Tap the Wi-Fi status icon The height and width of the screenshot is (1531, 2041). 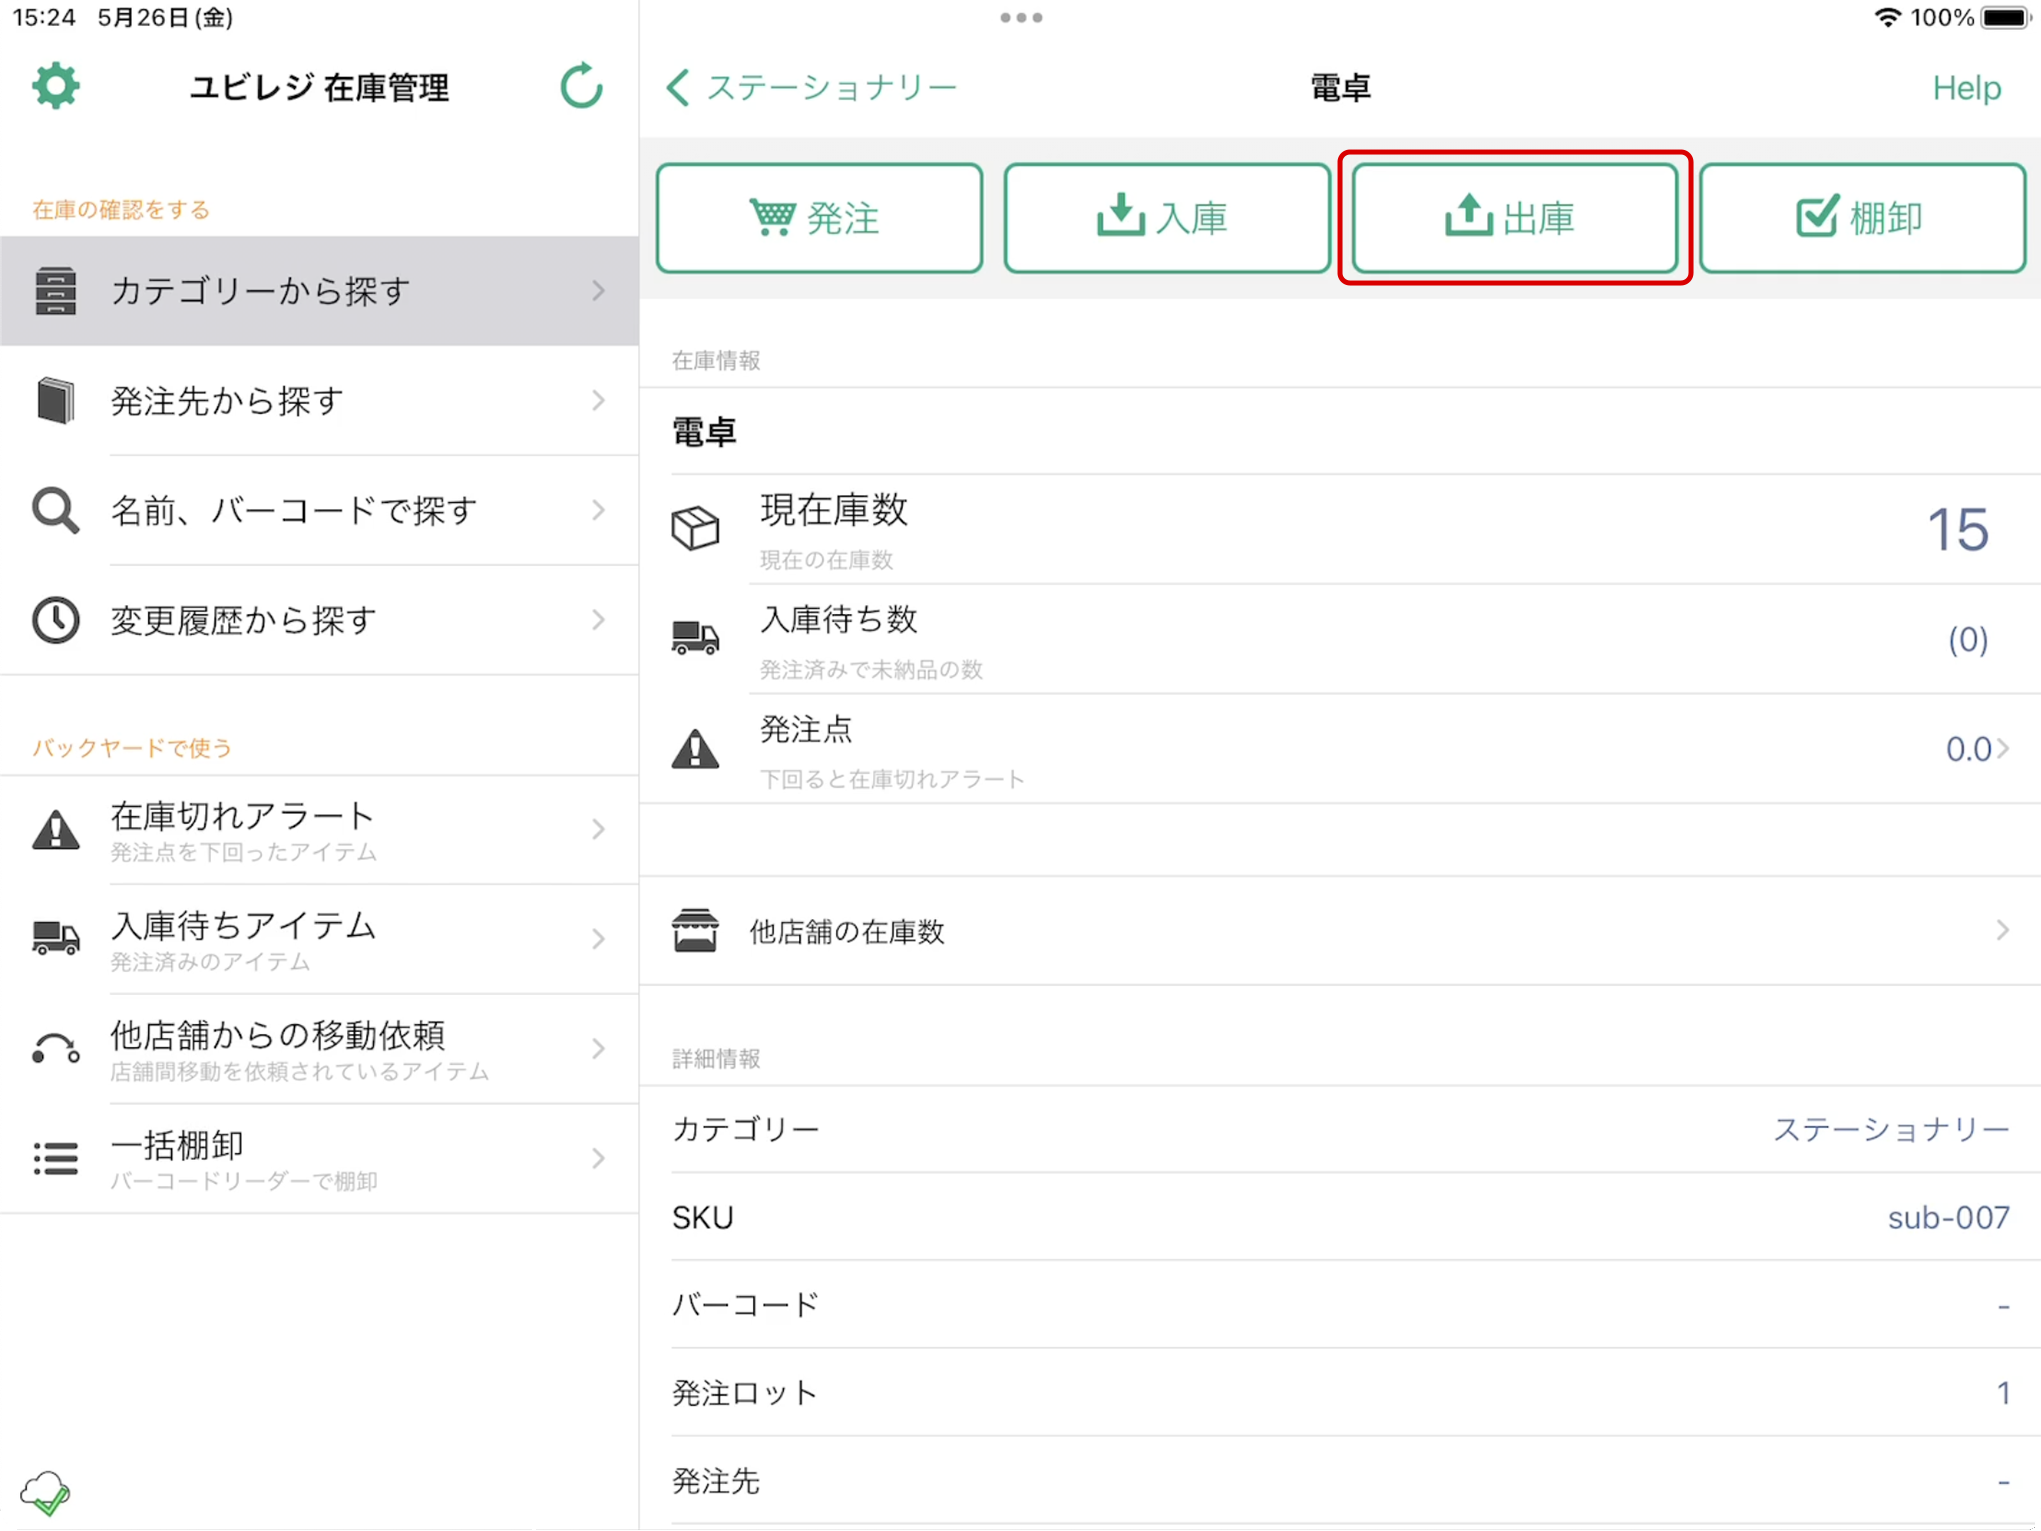[x=1886, y=17]
